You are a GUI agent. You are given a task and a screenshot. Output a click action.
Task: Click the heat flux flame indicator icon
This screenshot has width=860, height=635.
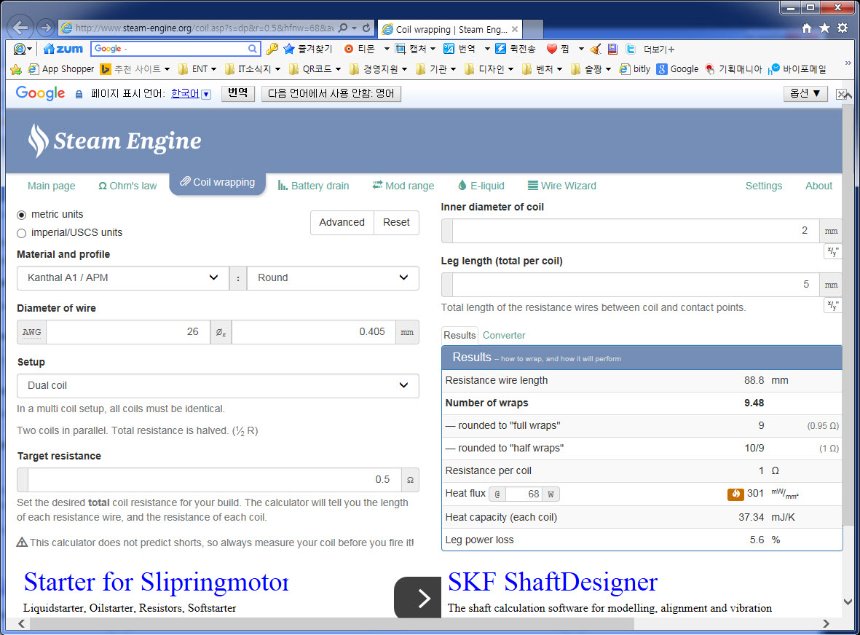735,494
